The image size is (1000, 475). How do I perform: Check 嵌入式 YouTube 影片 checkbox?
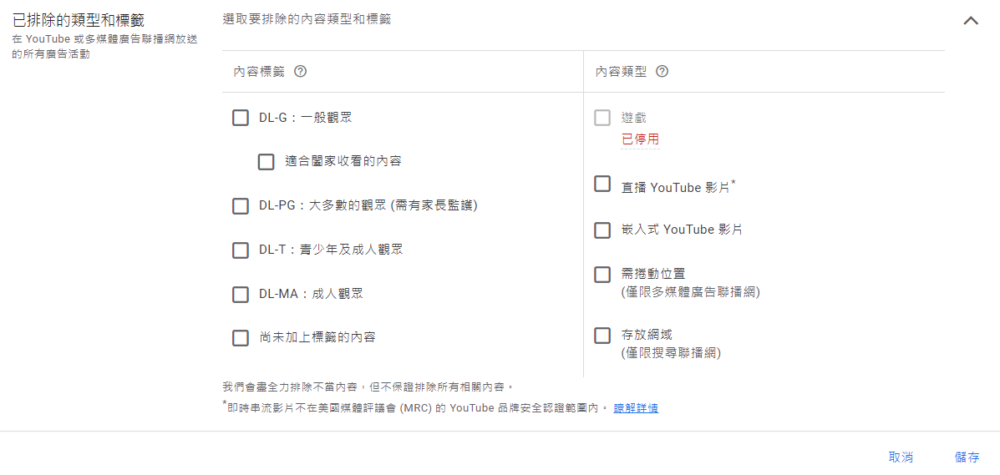point(602,230)
